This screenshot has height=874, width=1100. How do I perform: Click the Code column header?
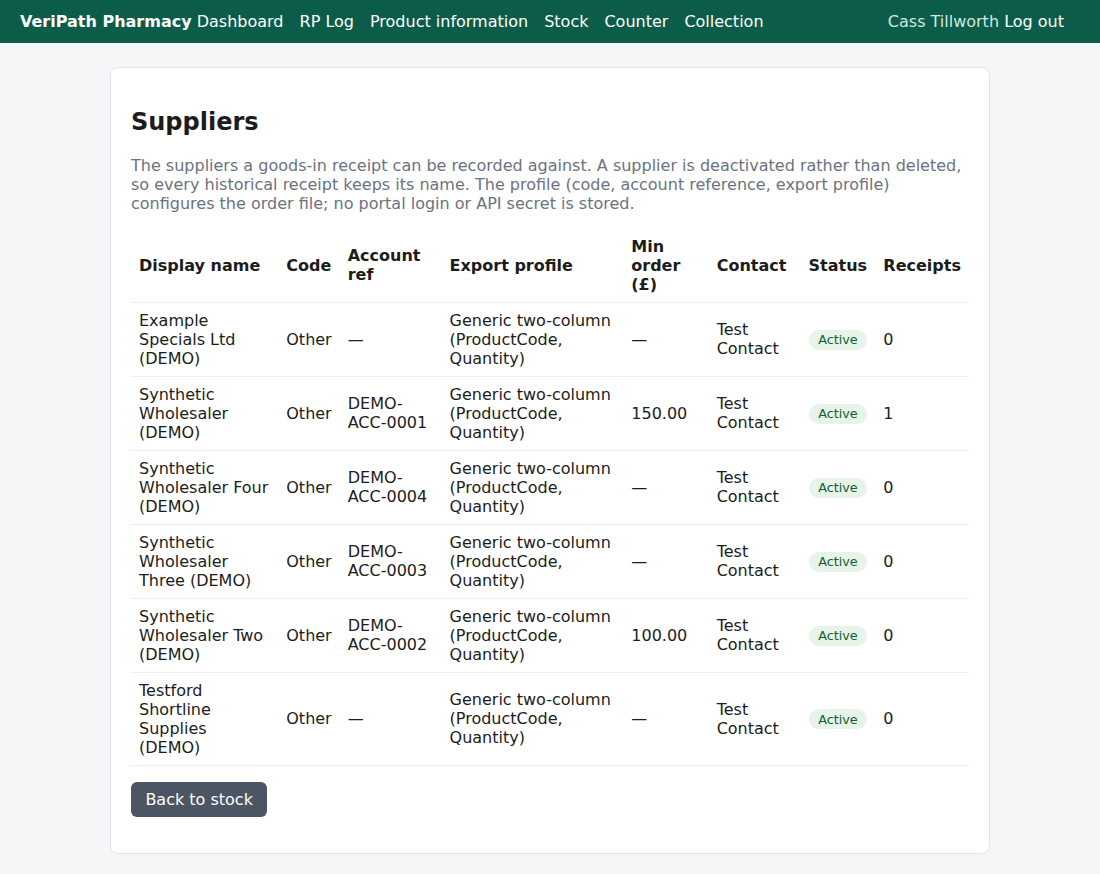click(x=309, y=265)
